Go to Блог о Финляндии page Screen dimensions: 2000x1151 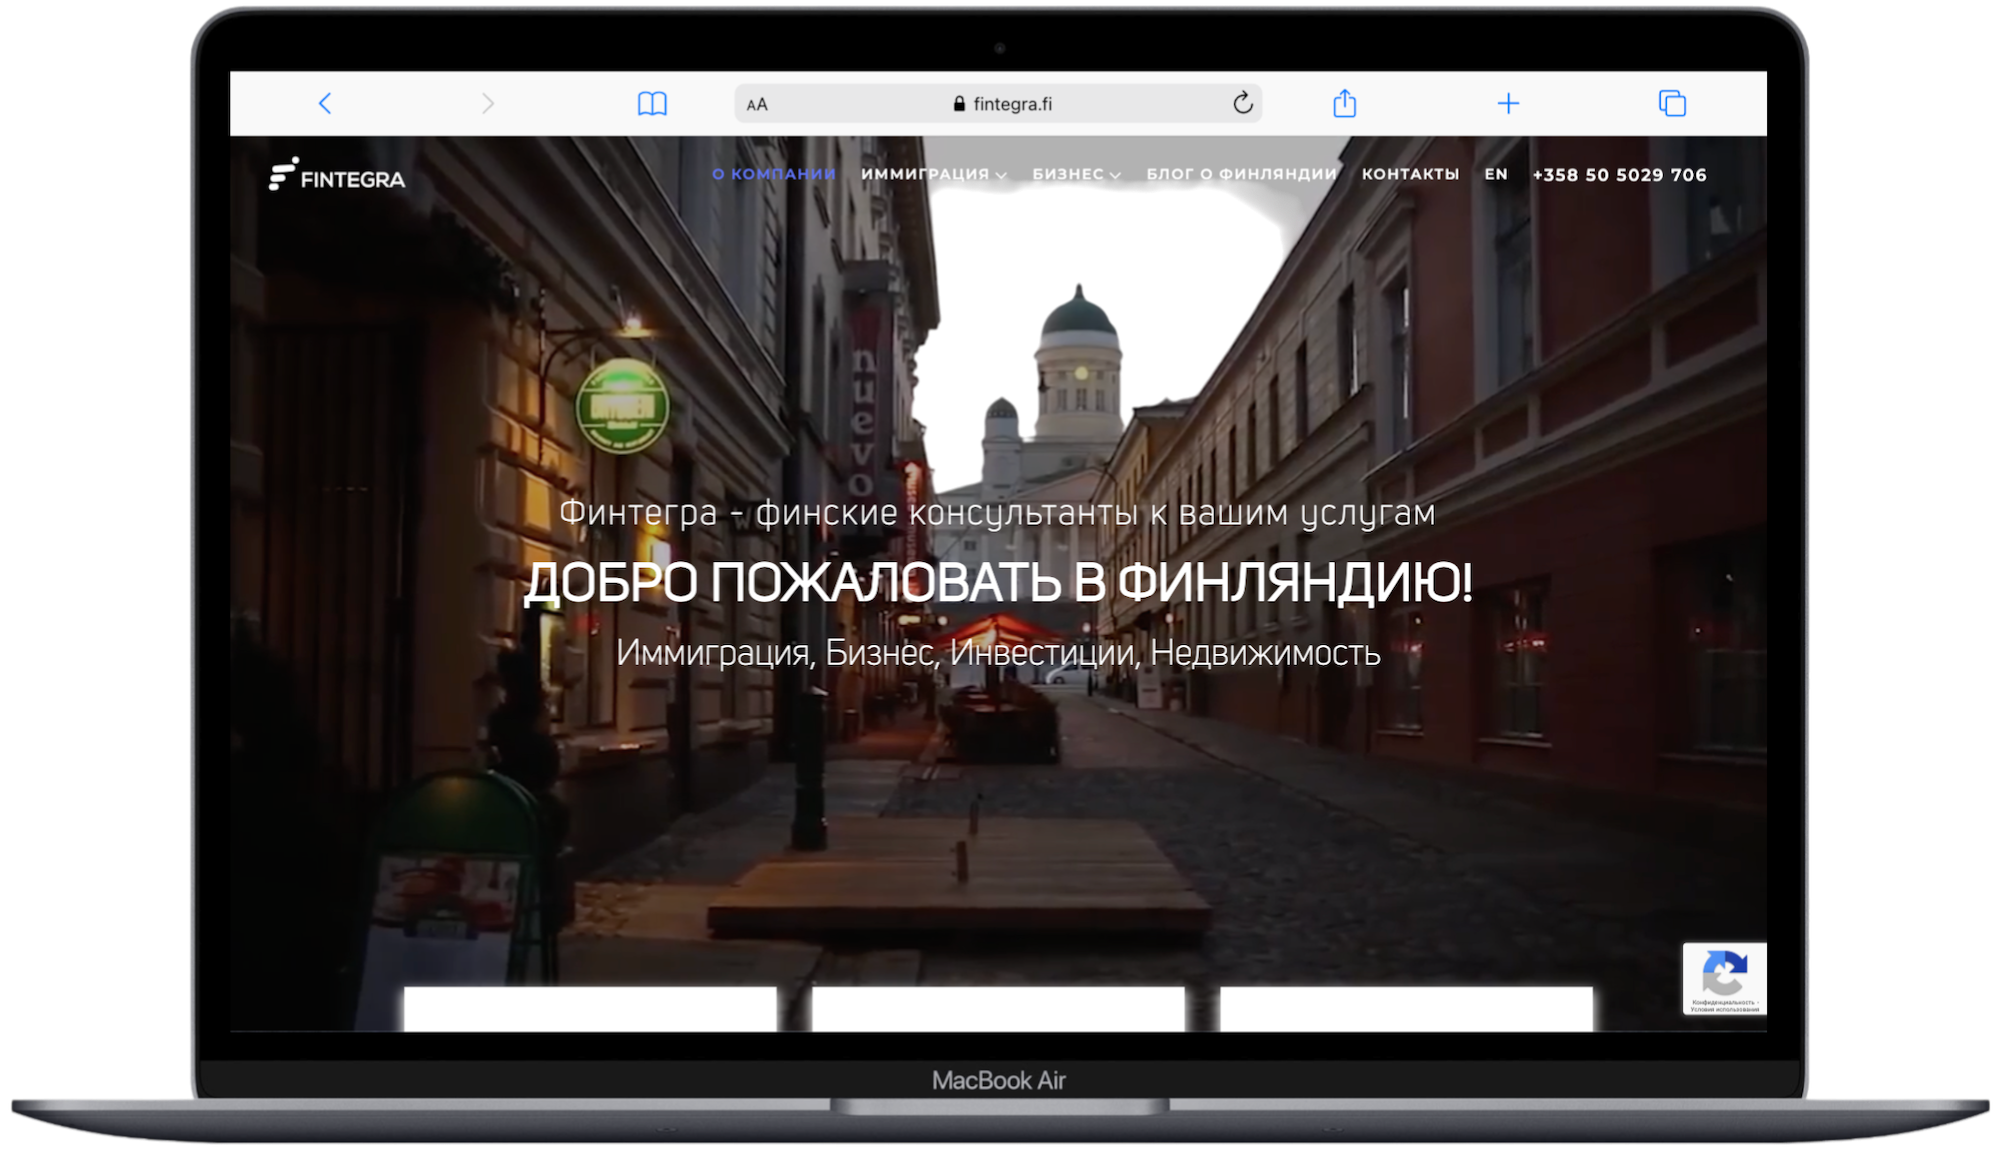[1241, 174]
